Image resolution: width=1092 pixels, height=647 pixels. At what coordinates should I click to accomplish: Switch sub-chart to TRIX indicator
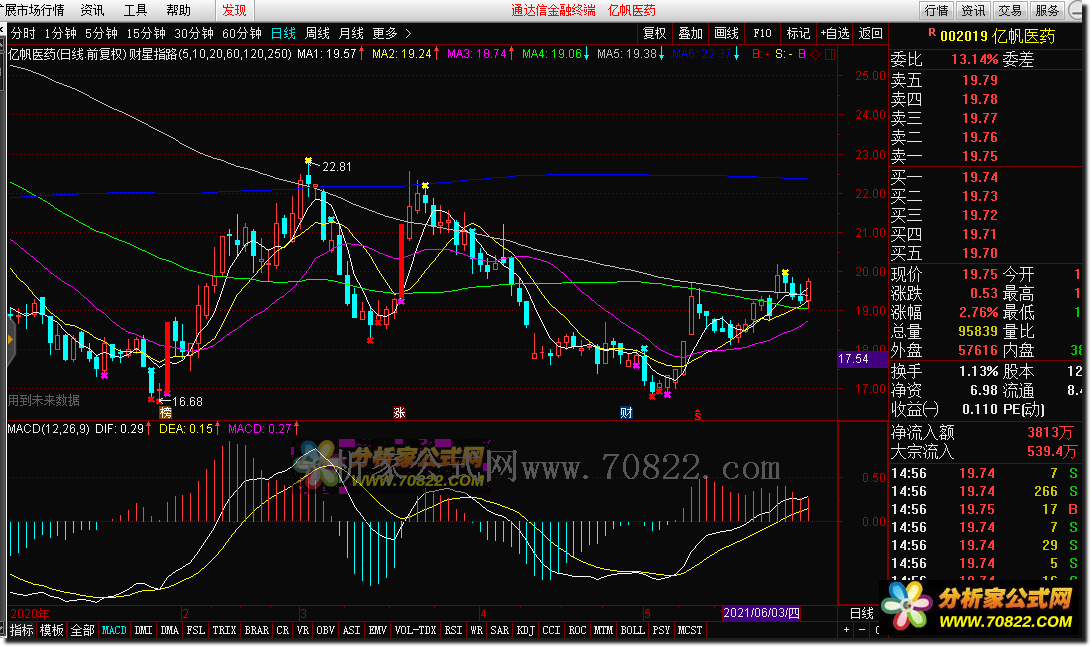[x=224, y=630]
